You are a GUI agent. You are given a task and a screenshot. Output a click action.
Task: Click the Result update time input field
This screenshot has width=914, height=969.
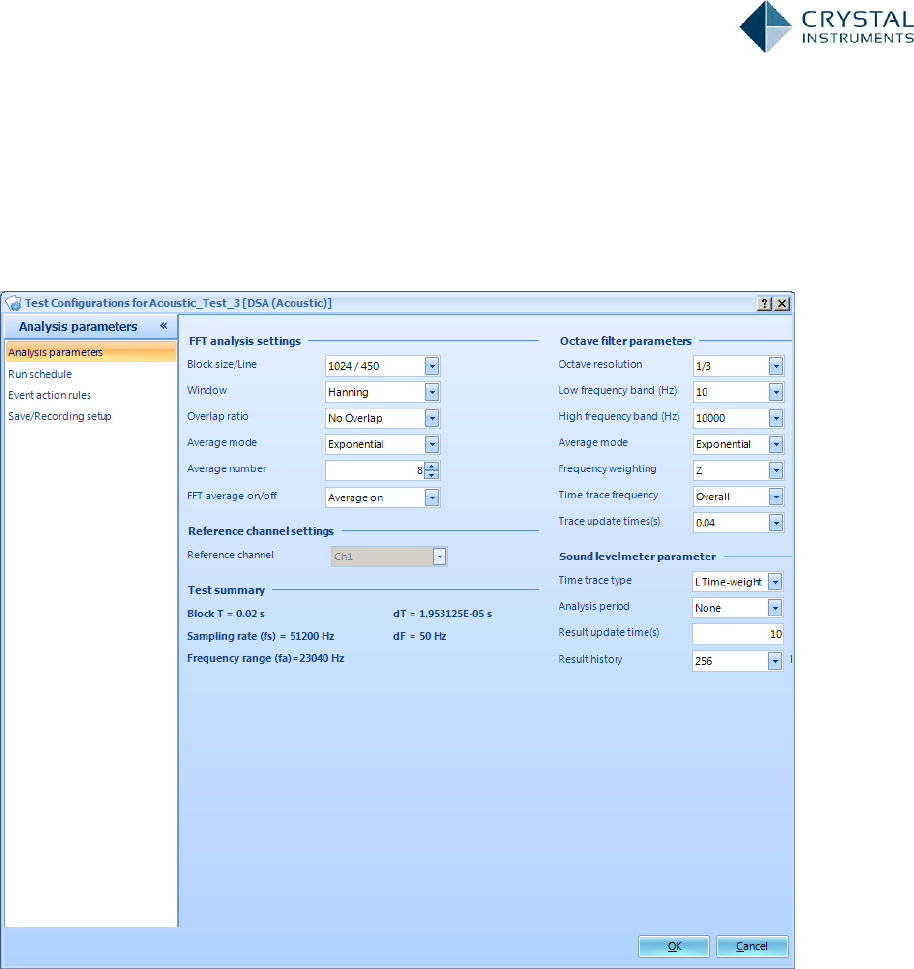pyautogui.click(x=738, y=634)
